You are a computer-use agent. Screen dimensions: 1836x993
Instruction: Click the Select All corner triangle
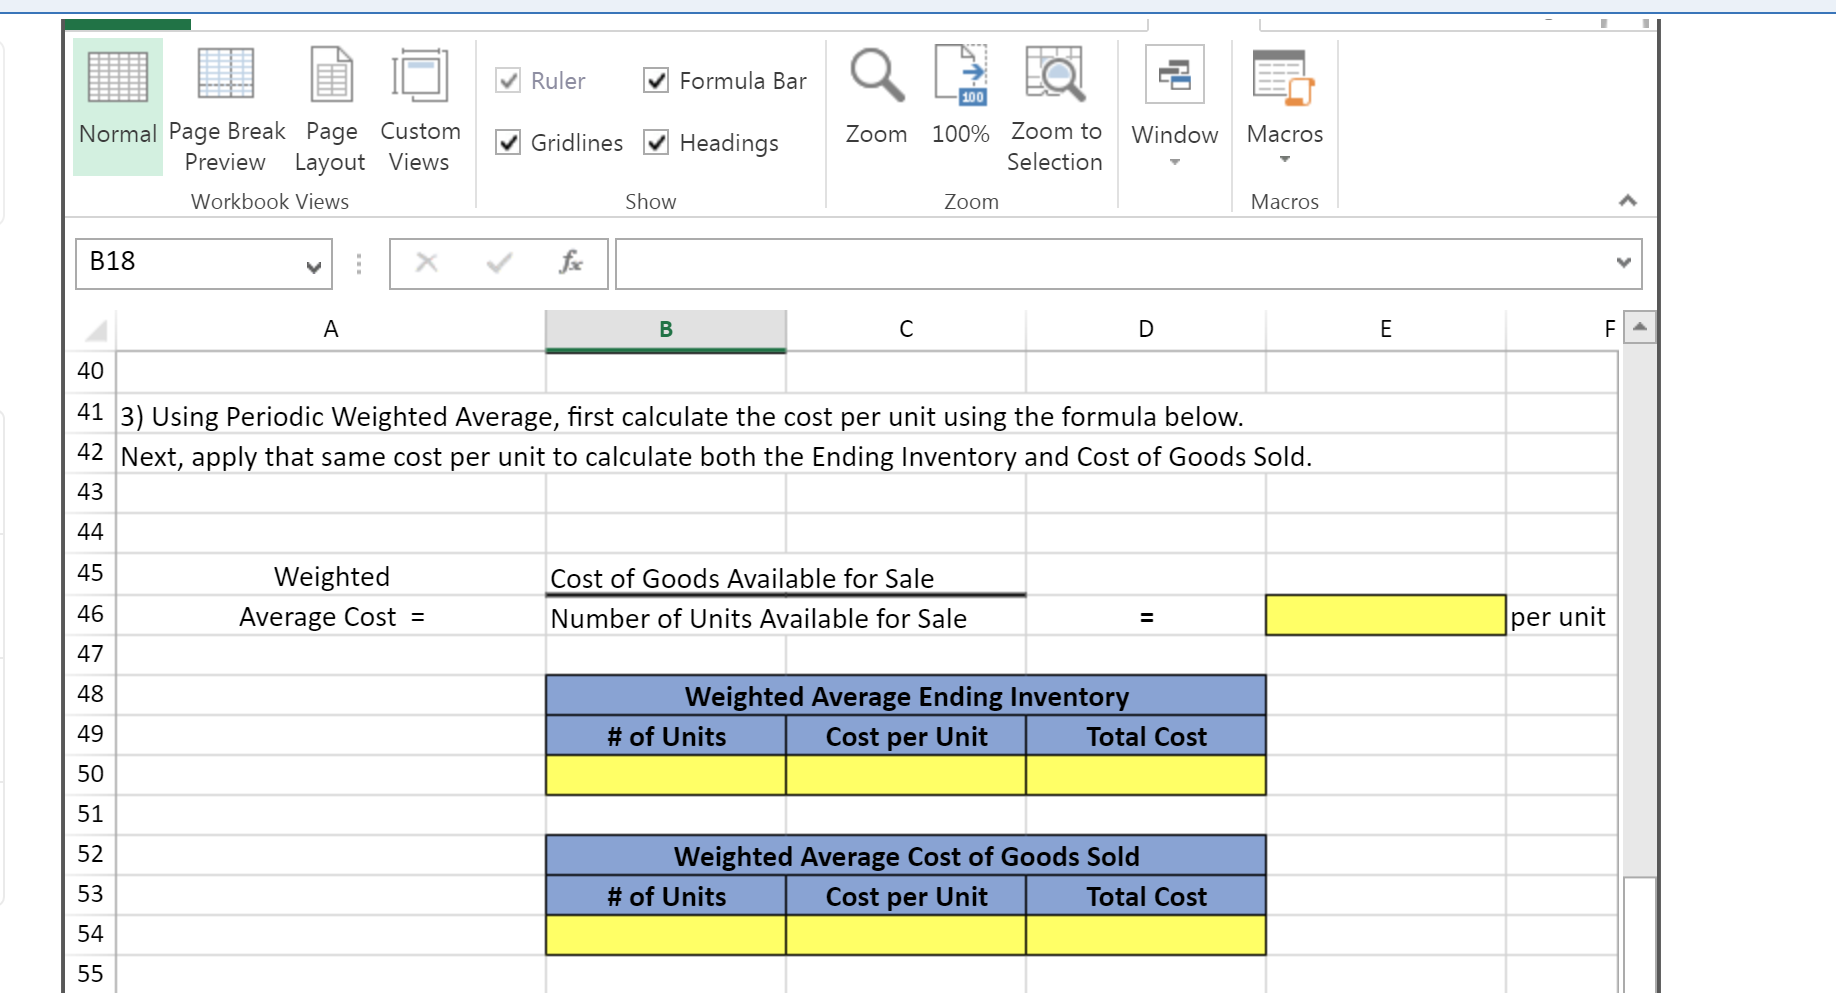pos(96,330)
